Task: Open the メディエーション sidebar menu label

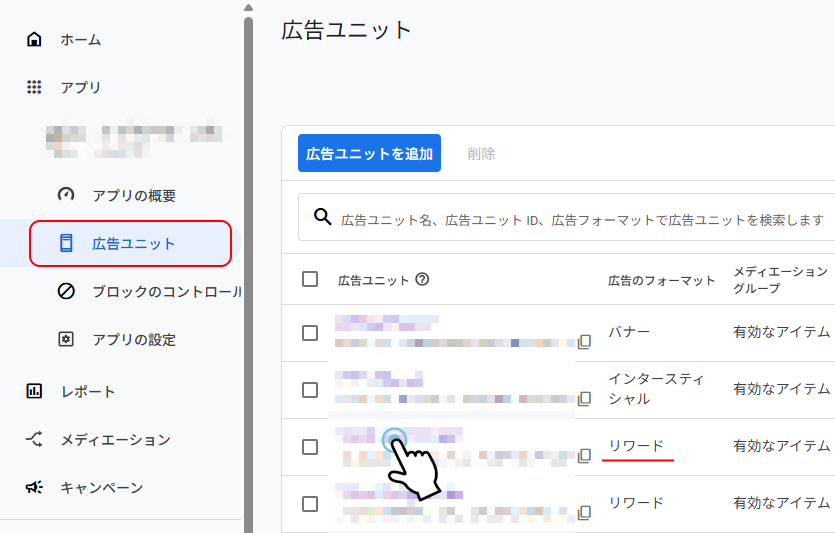Action: click(115, 440)
